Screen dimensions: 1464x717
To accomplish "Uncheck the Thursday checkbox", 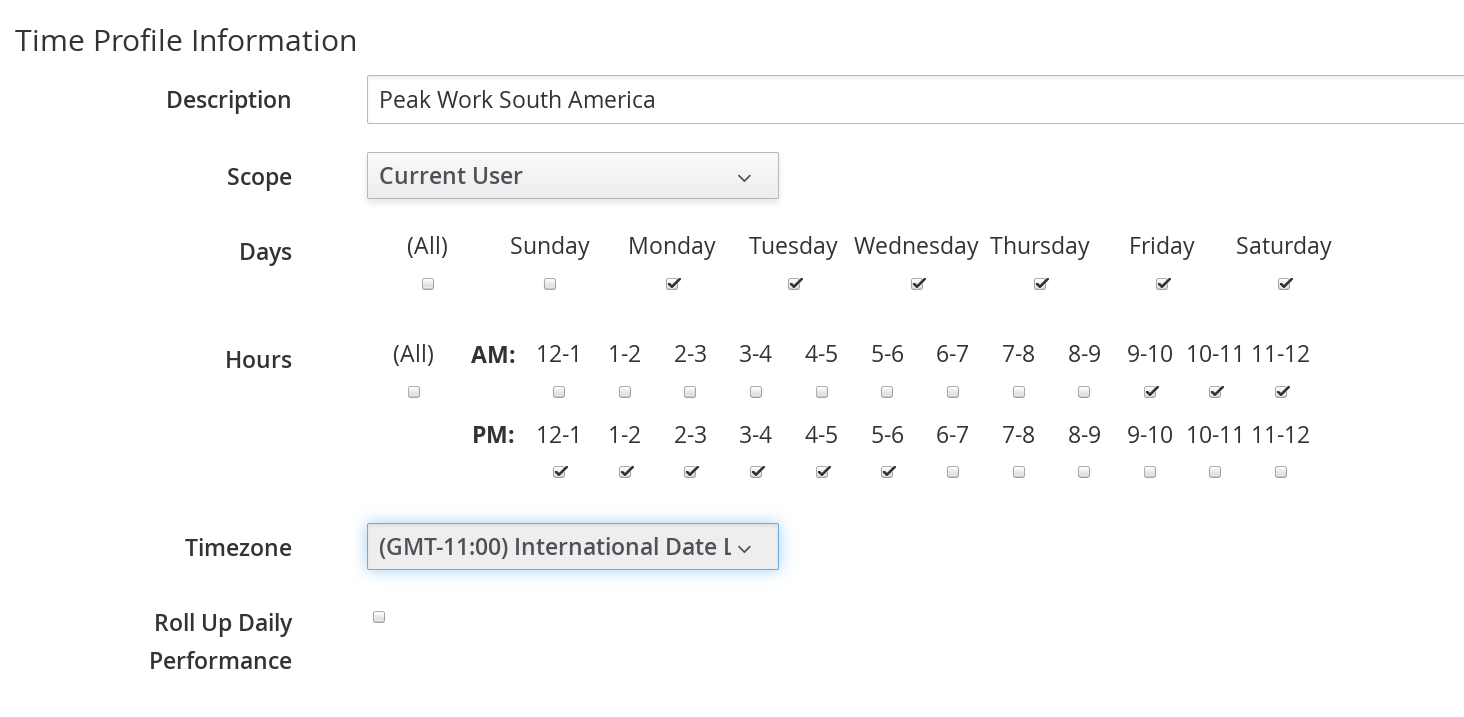I will tap(1040, 284).
